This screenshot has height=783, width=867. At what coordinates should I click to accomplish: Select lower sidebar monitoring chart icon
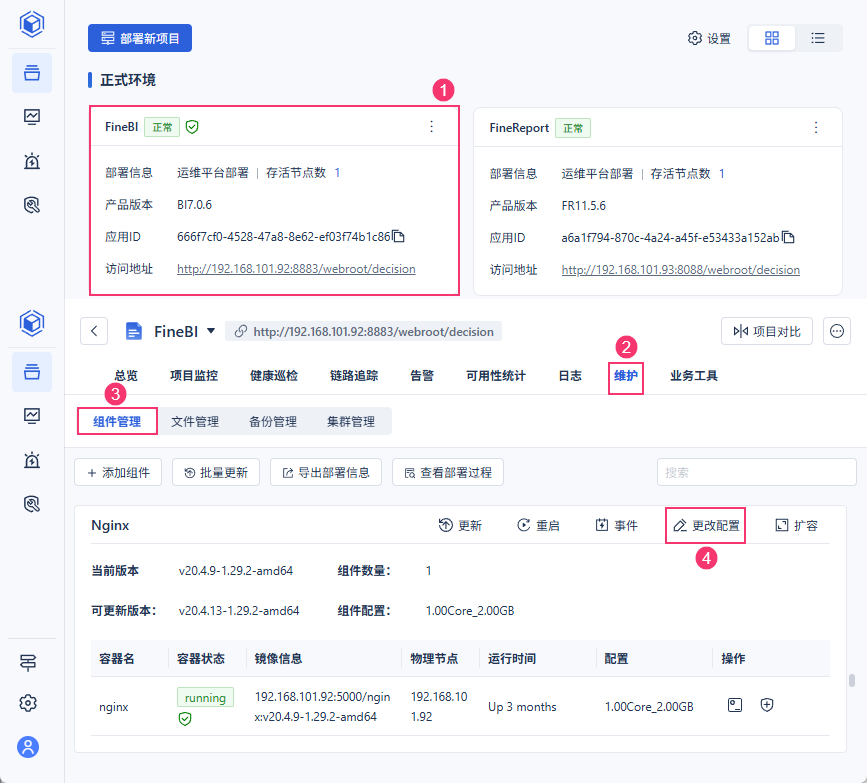[32, 415]
